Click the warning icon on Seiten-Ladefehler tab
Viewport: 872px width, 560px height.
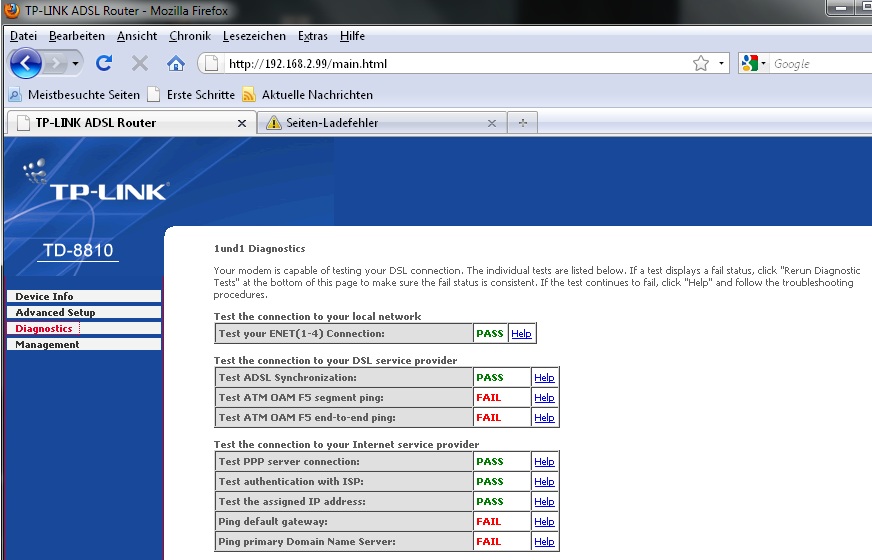[274, 123]
